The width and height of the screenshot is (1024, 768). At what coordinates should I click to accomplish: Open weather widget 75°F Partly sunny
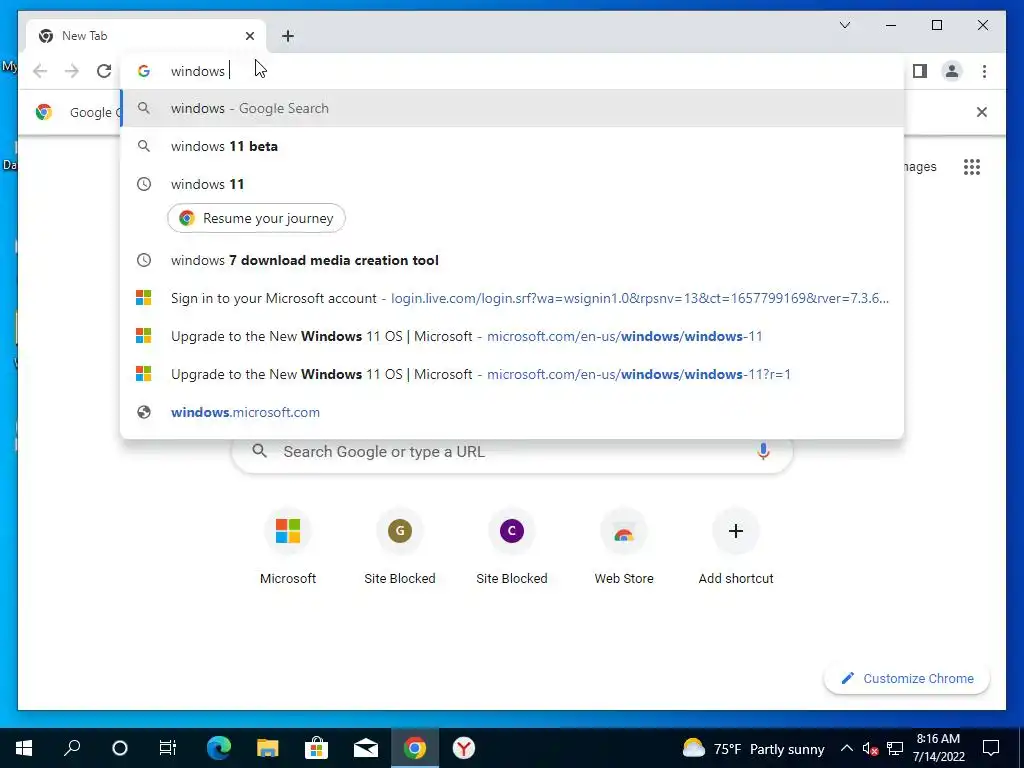tap(753, 748)
